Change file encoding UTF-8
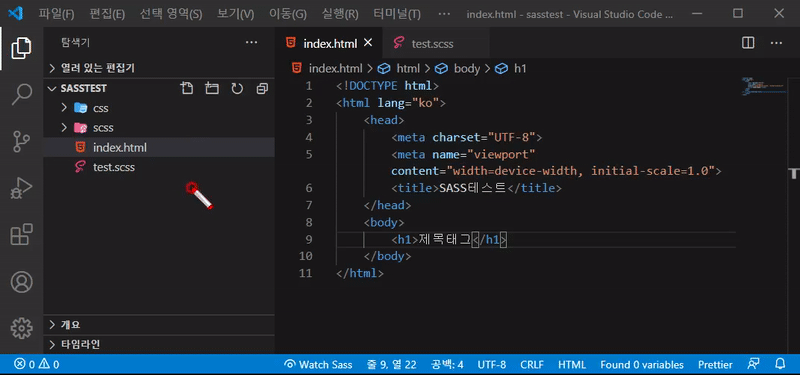 pos(492,364)
